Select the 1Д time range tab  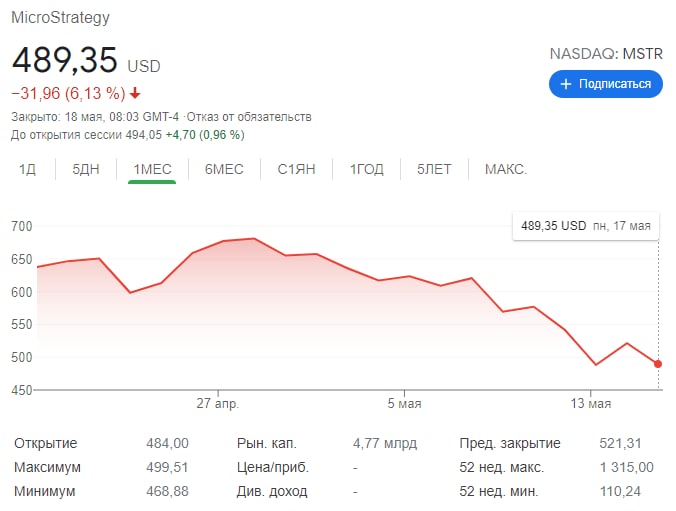click(x=27, y=169)
